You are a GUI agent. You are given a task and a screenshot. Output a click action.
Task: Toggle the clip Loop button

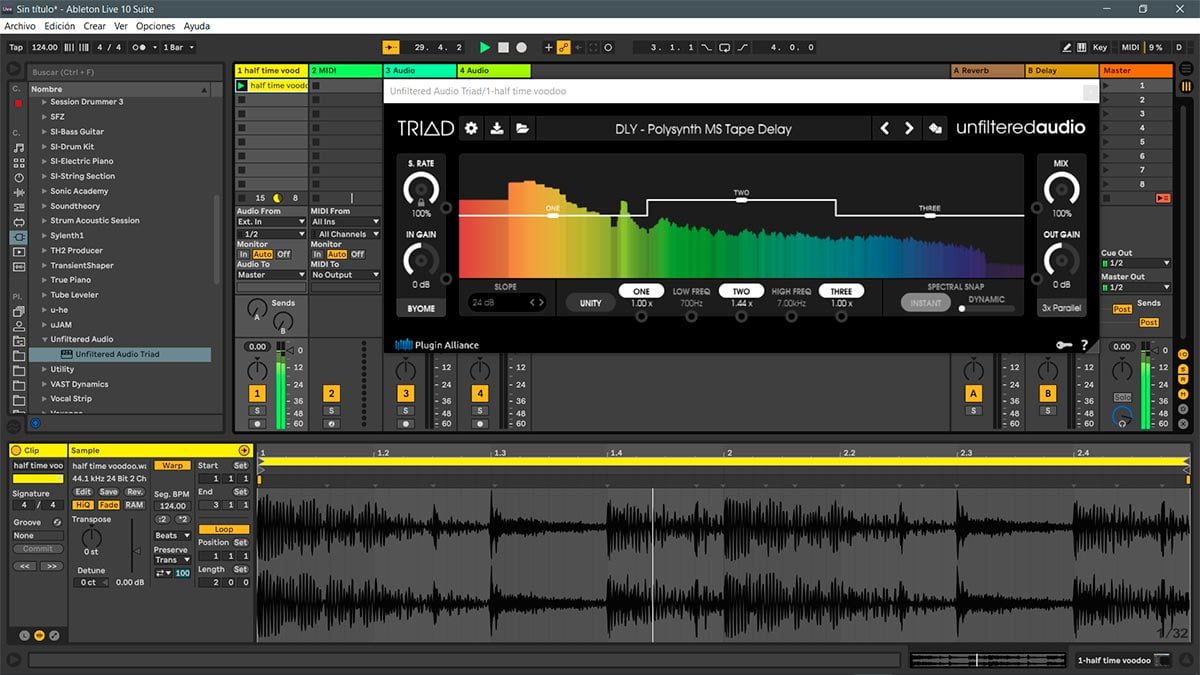pyautogui.click(x=224, y=529)
